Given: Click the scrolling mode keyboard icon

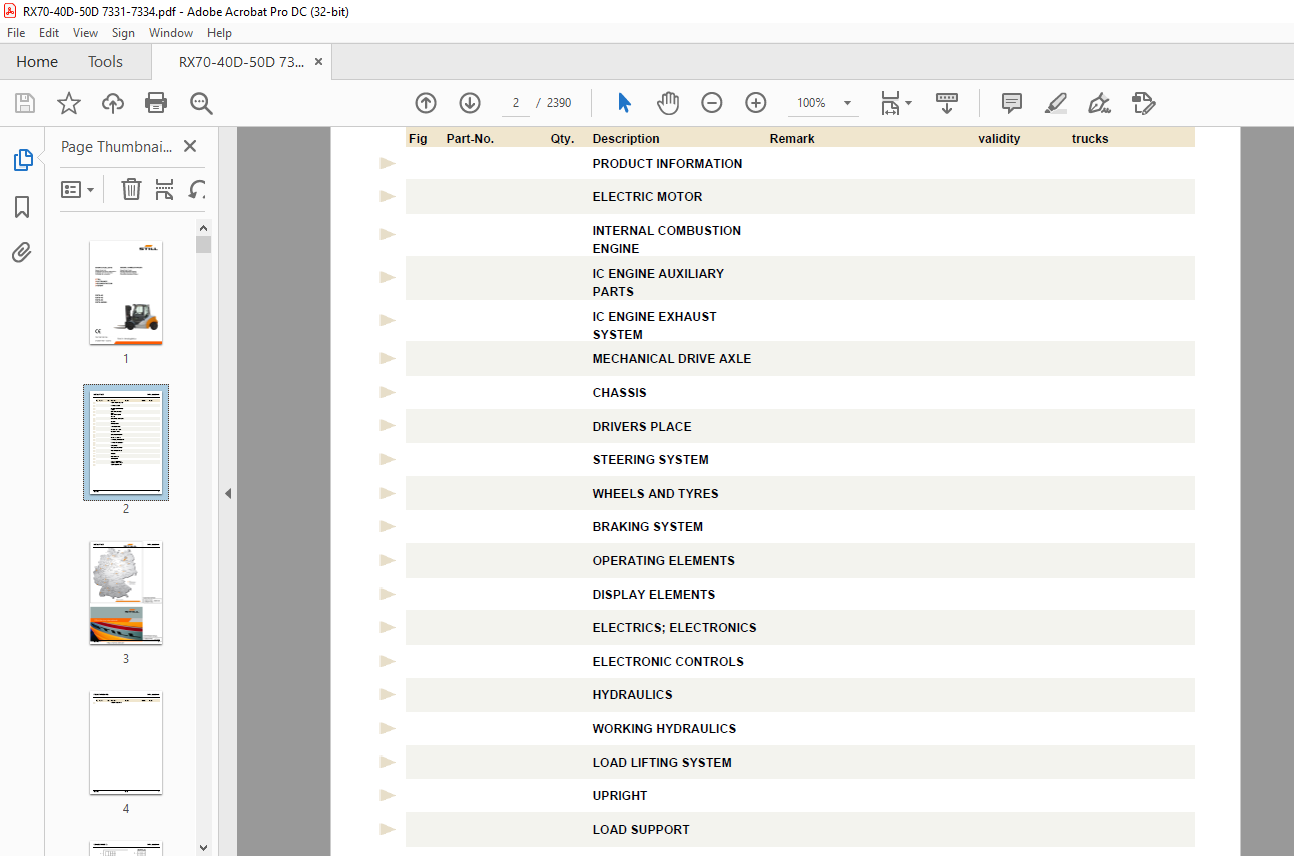Looking at the screenshot, I should (x=947, y=103).
